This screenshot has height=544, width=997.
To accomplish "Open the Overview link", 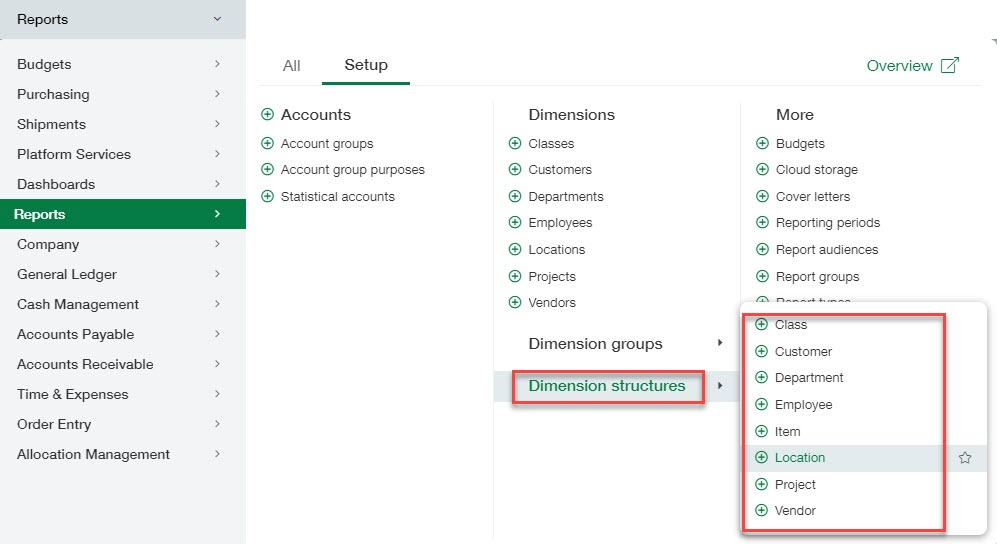I will (x=899, y=66).
